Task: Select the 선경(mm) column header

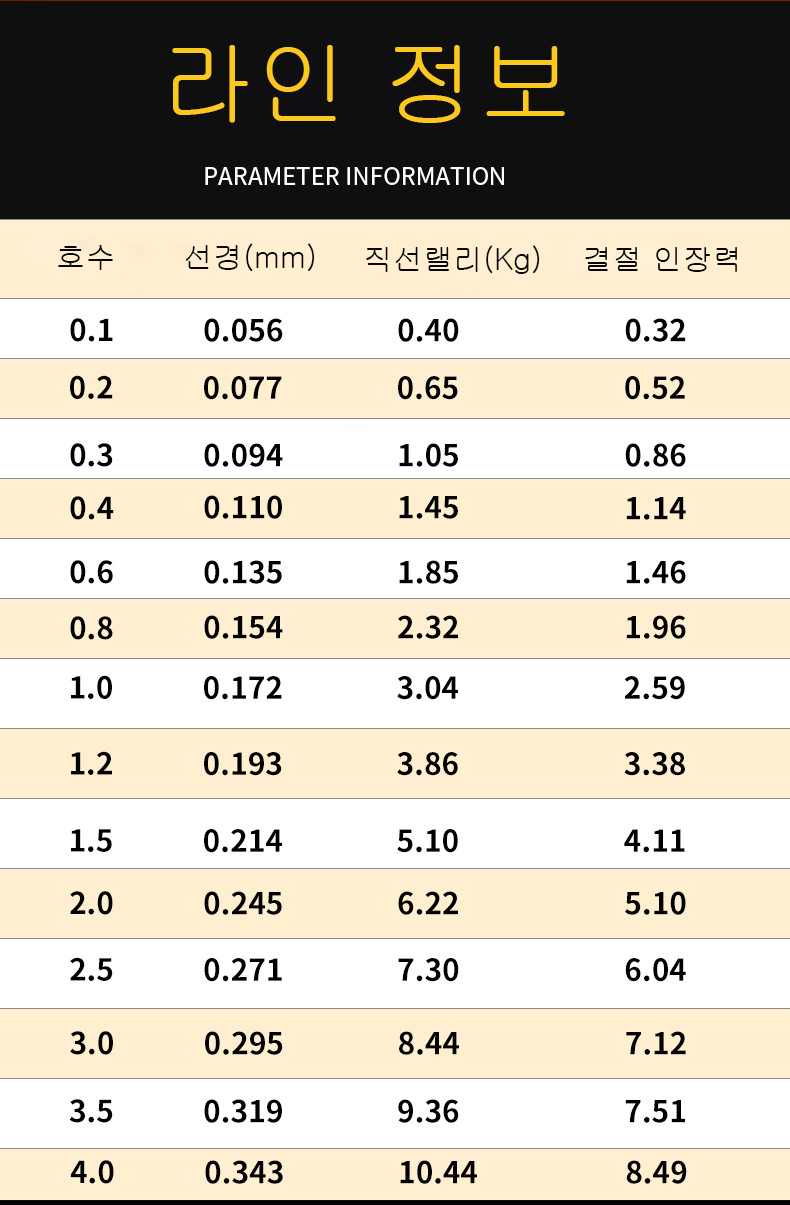Action: 250,259
